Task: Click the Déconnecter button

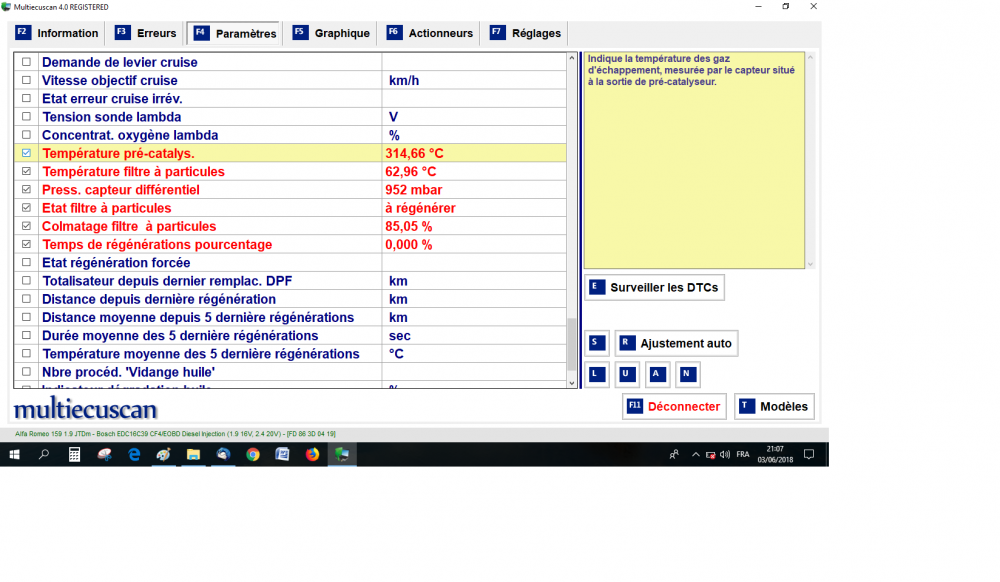Action: pos(674,407)
